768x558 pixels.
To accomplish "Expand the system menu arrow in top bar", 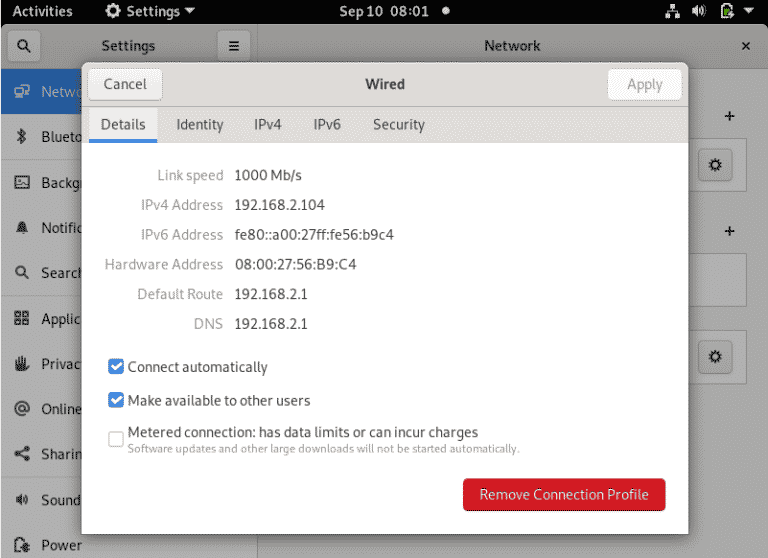I will click(x=748, y=11).
